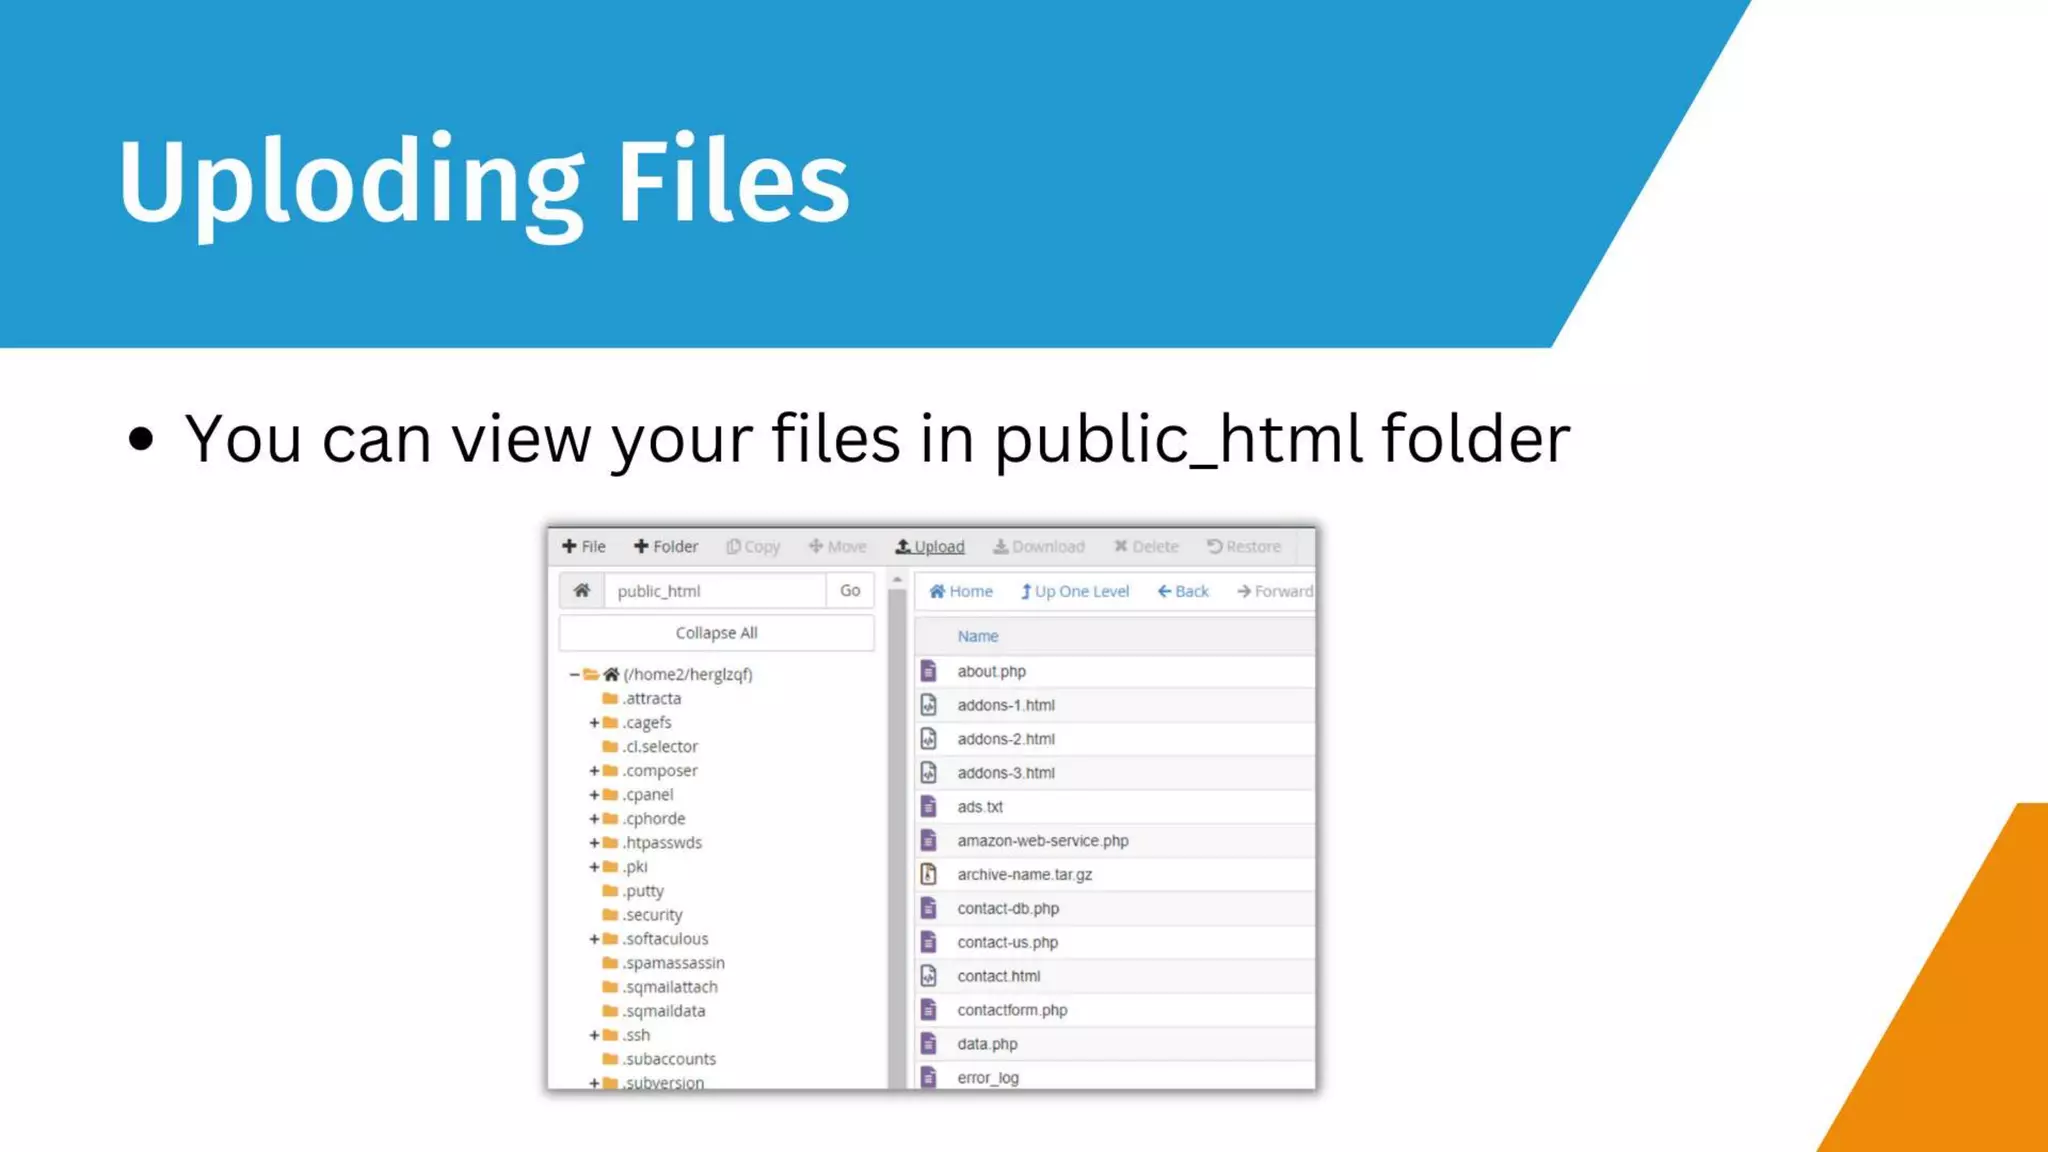The image size is (2048, 1152).
Task: Click the archive-name.tar.gz archive icon
Action: coord(929,874)
